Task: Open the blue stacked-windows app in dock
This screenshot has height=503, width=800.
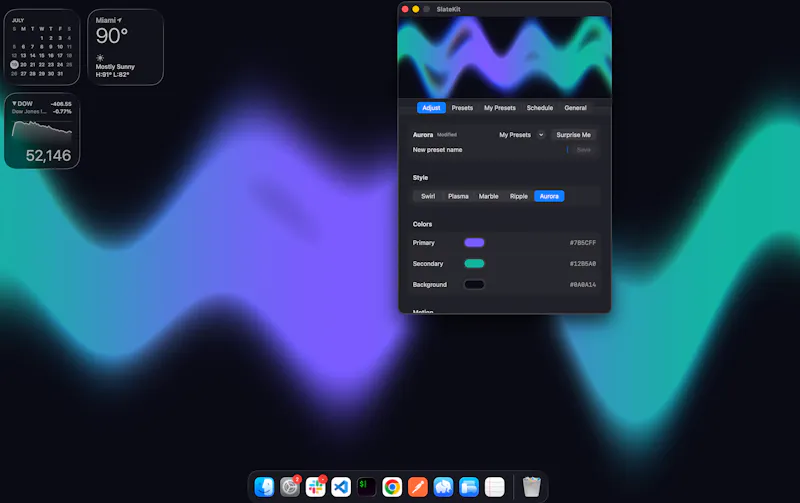Action: pyautogui.click(x=468, y=487)
